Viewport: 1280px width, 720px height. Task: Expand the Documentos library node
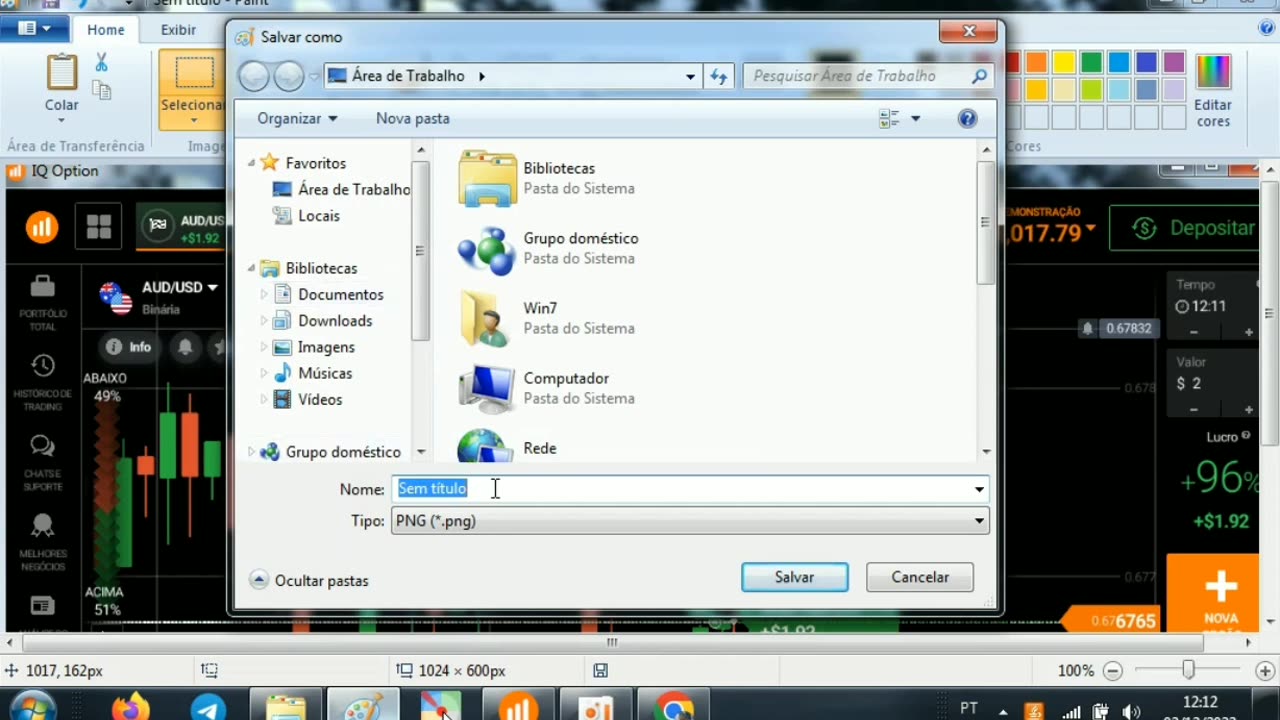coord(264,295)
